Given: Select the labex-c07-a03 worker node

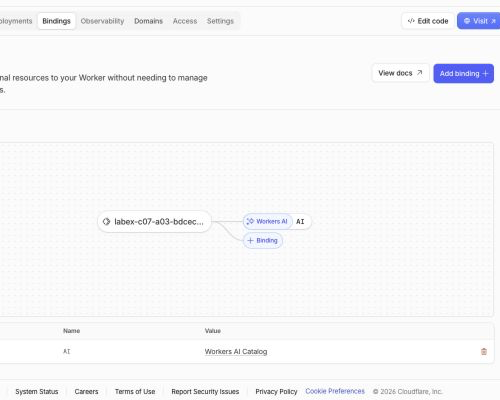Looking at the screenshot, I should pyautogui.click(x=155, y=222).
